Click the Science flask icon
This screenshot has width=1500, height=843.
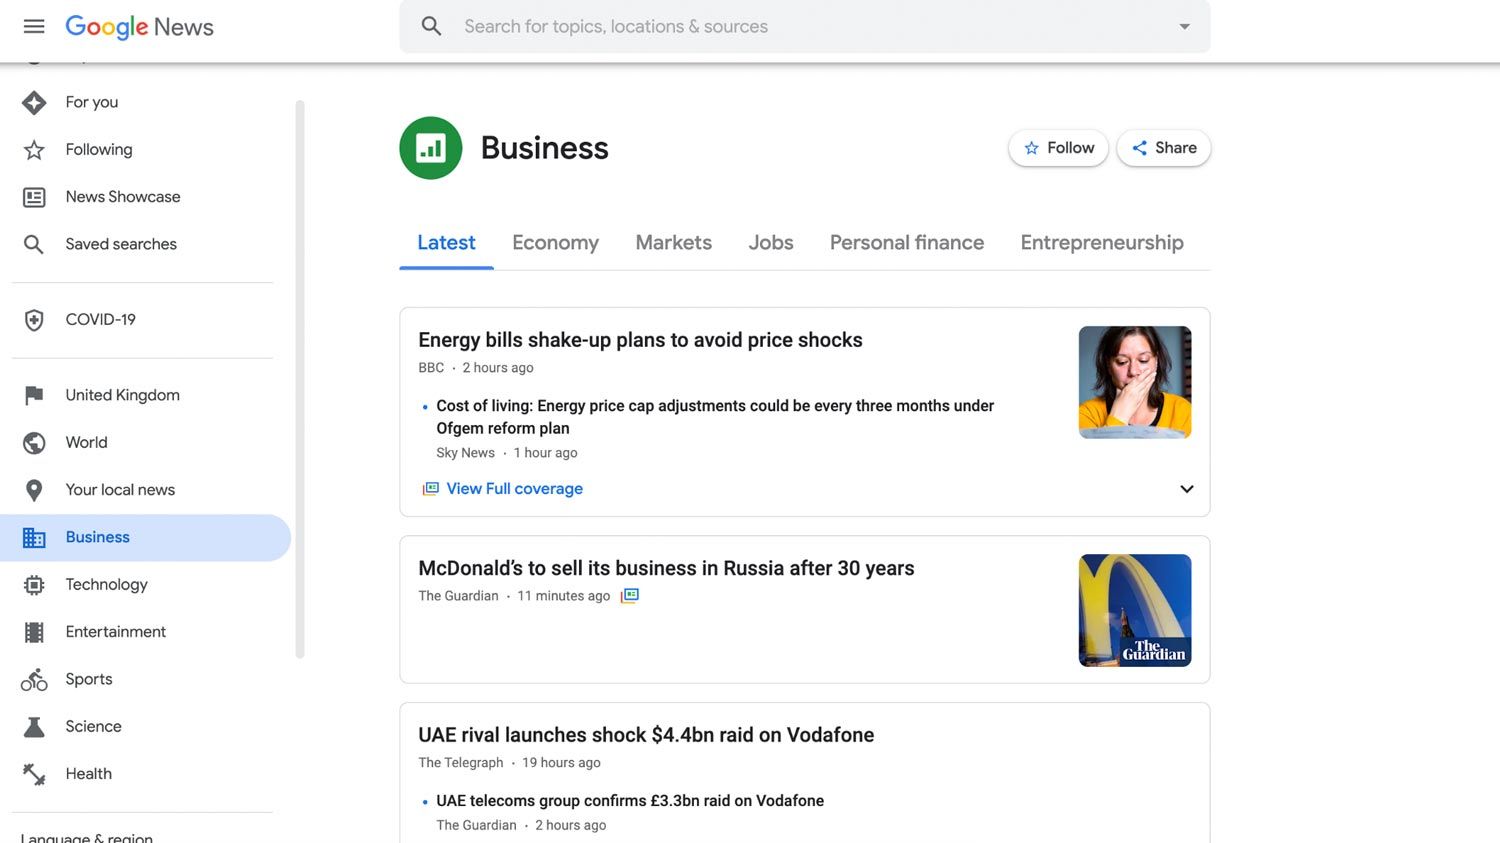[34, 727]
